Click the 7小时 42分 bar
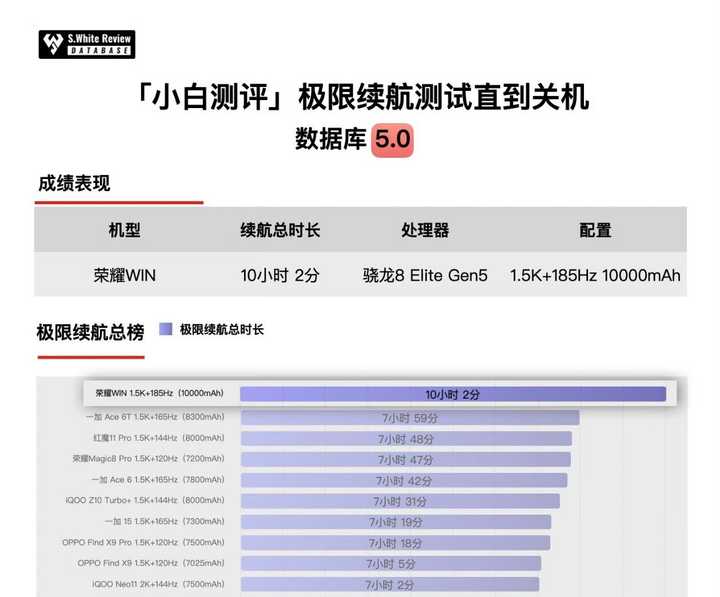This screenshot has width=720, height=597. 404,480
